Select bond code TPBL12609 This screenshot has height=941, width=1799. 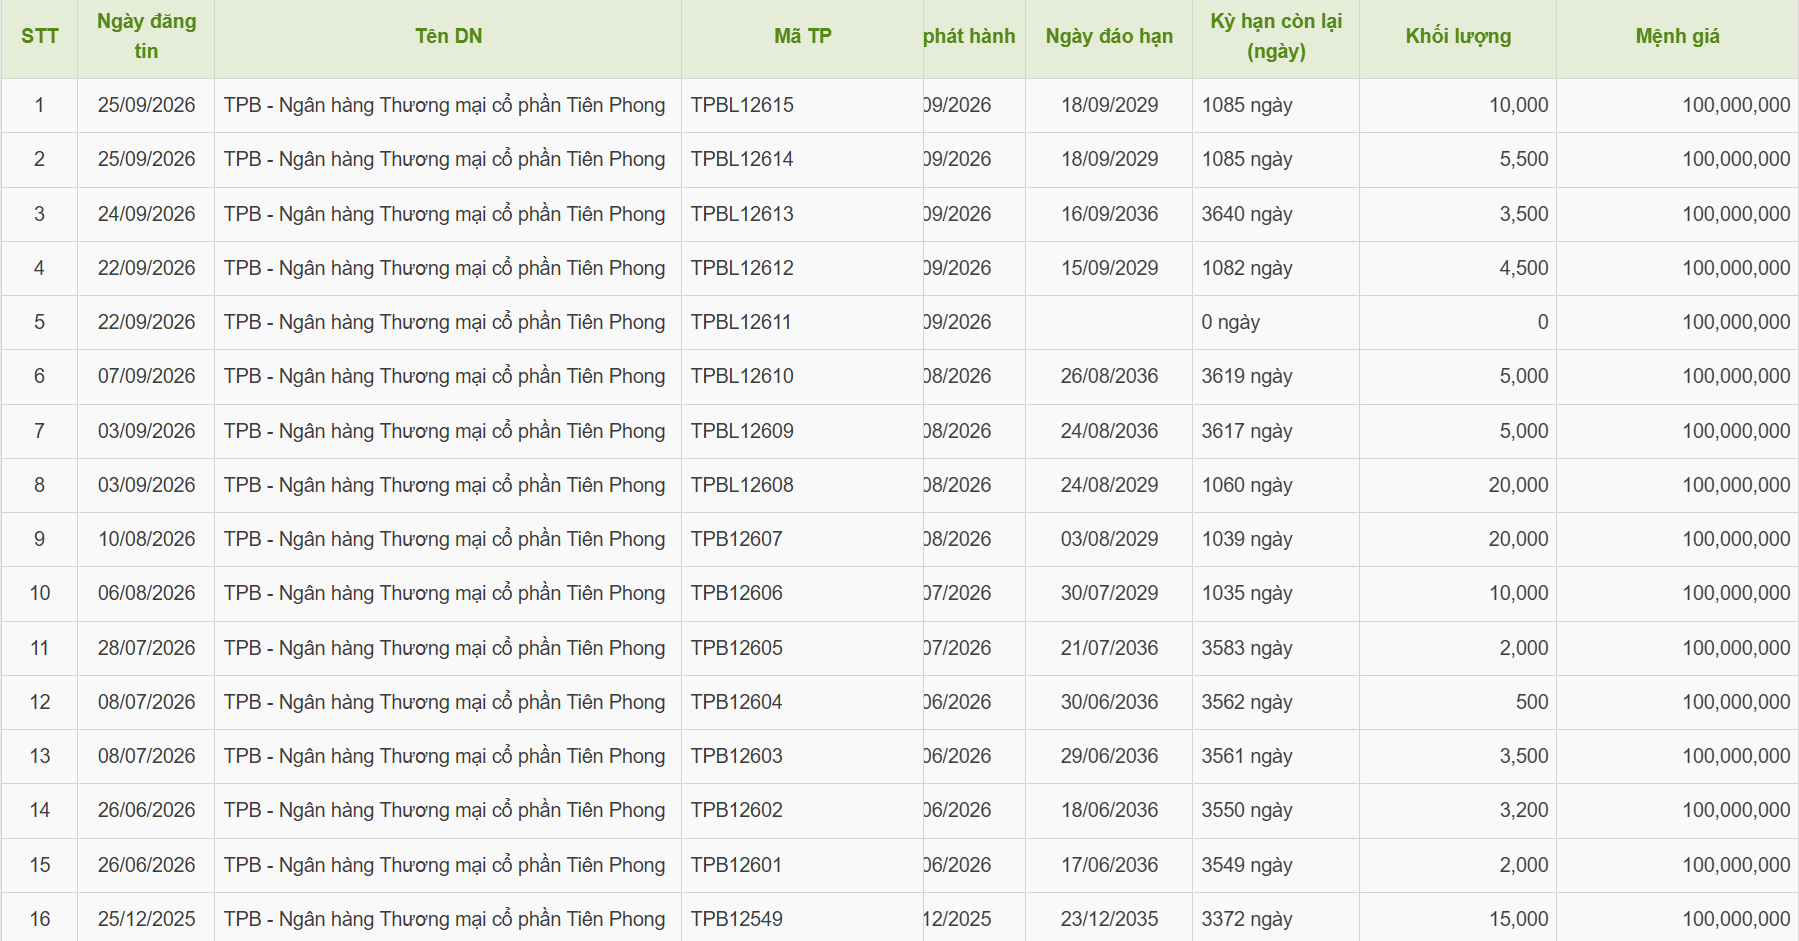742,431
